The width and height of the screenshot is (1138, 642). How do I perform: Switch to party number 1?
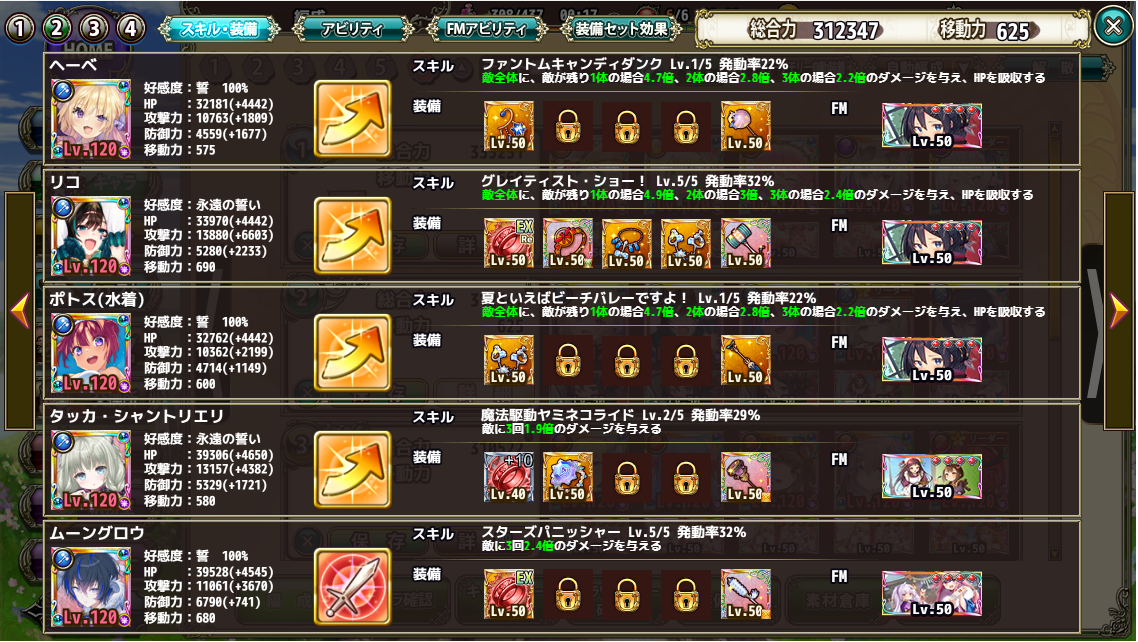[x=20, y=29]
